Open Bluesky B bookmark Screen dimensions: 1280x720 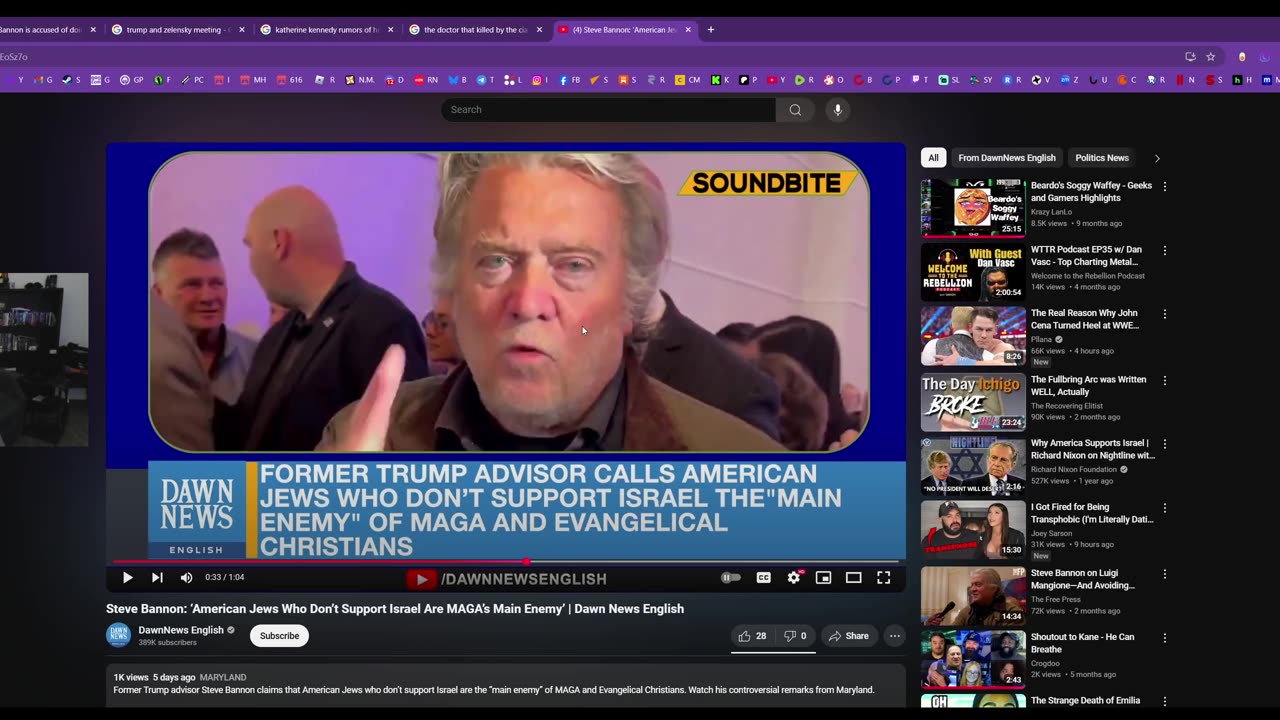coord(458,80)
